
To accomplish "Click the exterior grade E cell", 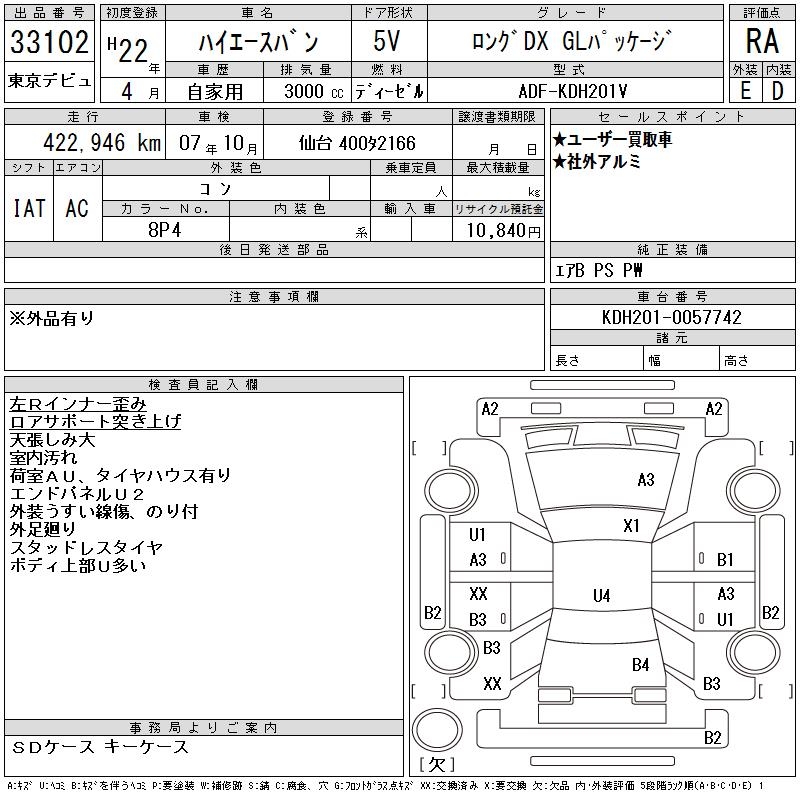I will (745, 89).
